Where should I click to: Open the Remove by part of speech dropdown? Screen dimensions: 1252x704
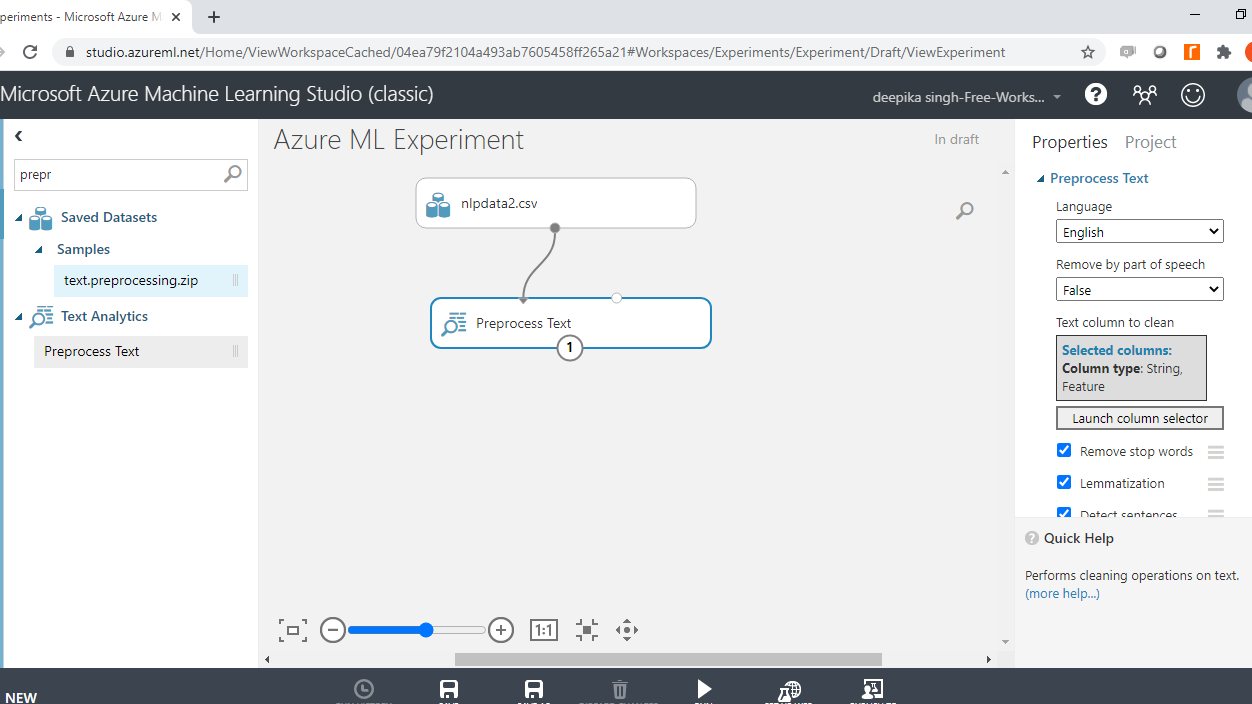[x=1140, y=290]
